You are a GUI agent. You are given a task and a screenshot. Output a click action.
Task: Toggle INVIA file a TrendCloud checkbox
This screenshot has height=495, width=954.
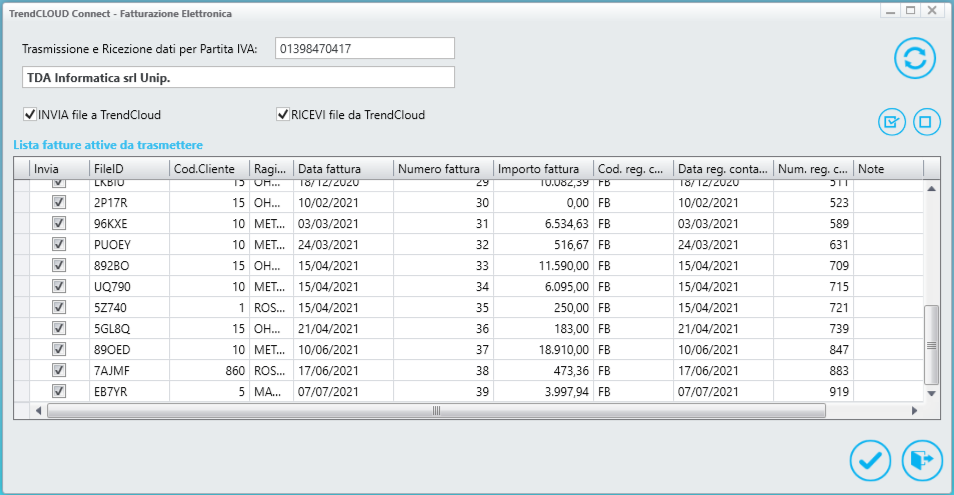(30, 114)
